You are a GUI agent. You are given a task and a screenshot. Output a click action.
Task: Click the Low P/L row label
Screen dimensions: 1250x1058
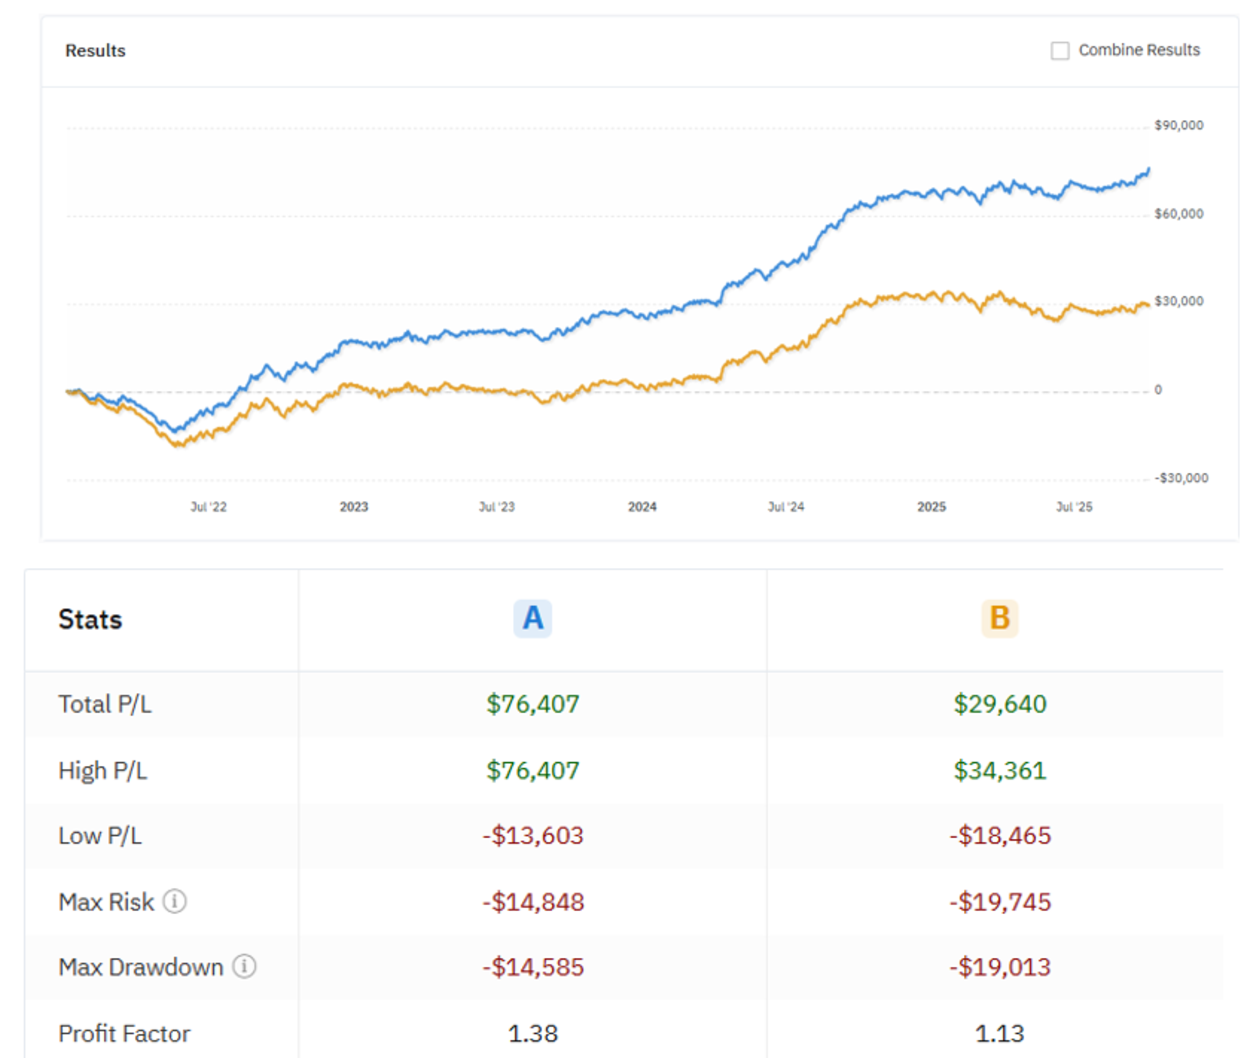pos(100,836)
